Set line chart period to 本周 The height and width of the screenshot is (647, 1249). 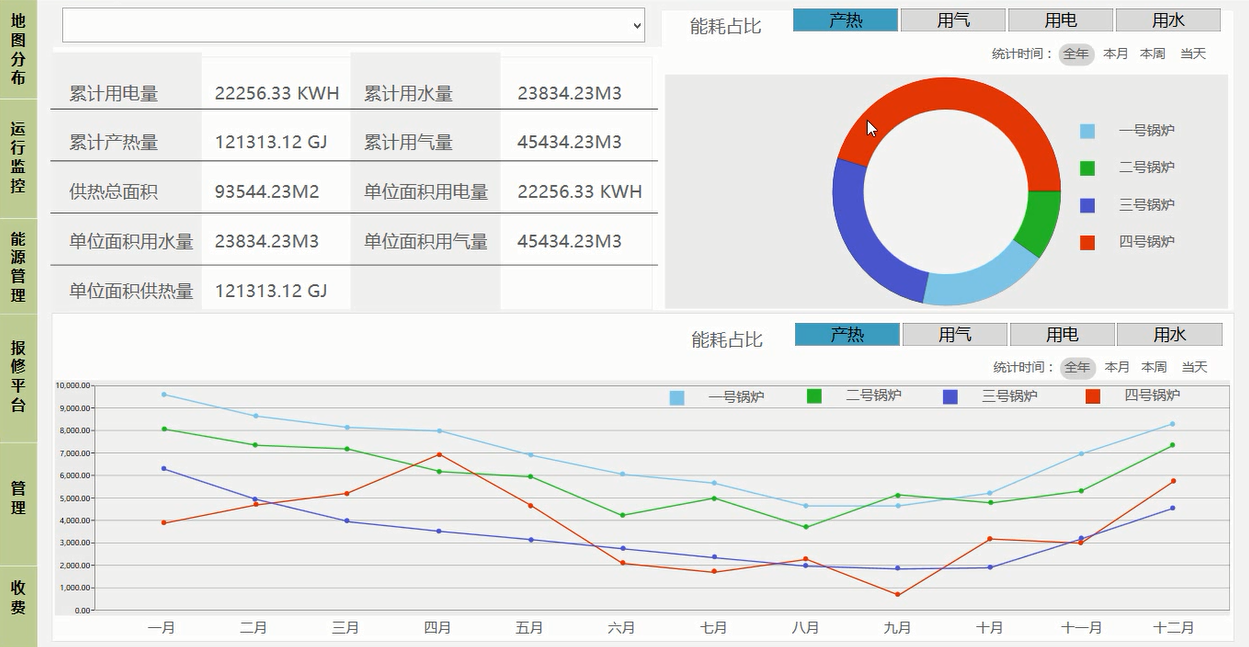(x=1154, y=367)
